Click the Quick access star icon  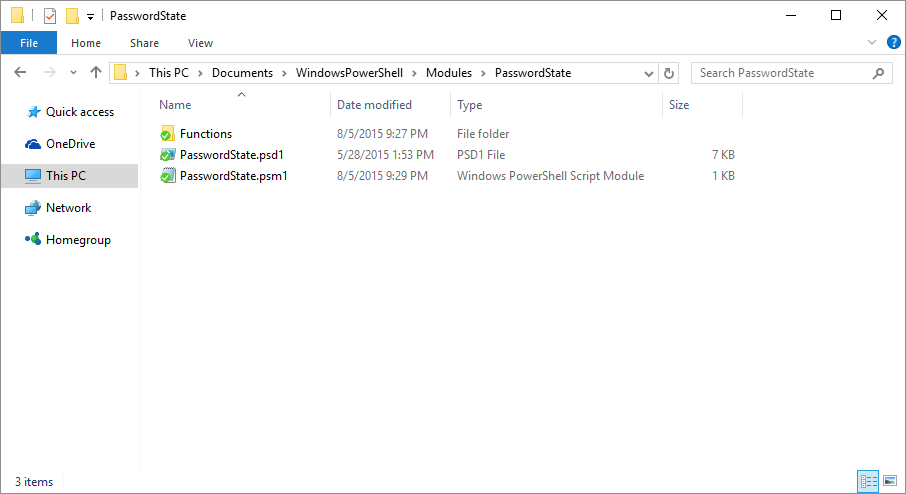tap(34, 112)
